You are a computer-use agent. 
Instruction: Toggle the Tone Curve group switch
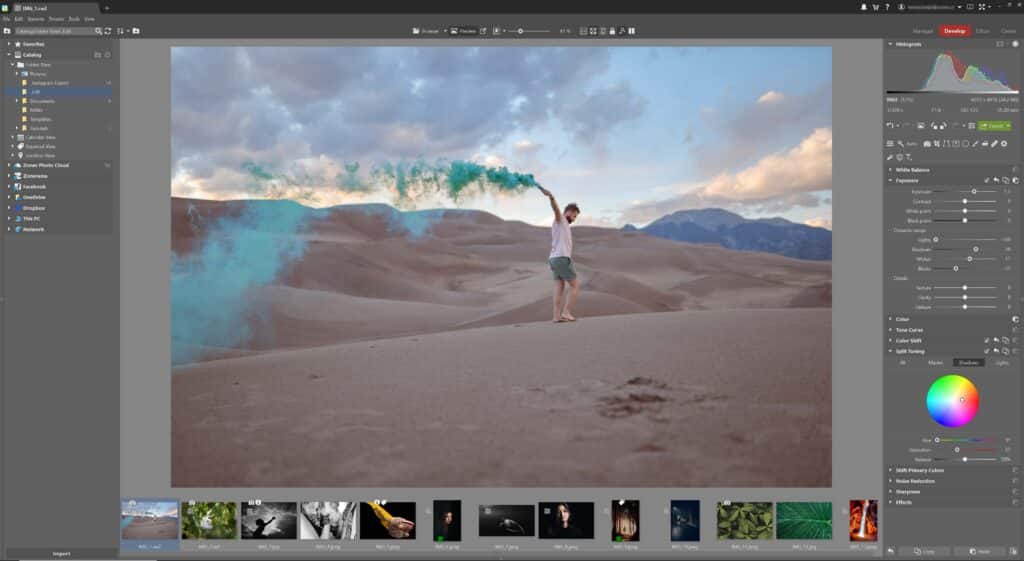pyautogui.click(x=1016, y=330)
